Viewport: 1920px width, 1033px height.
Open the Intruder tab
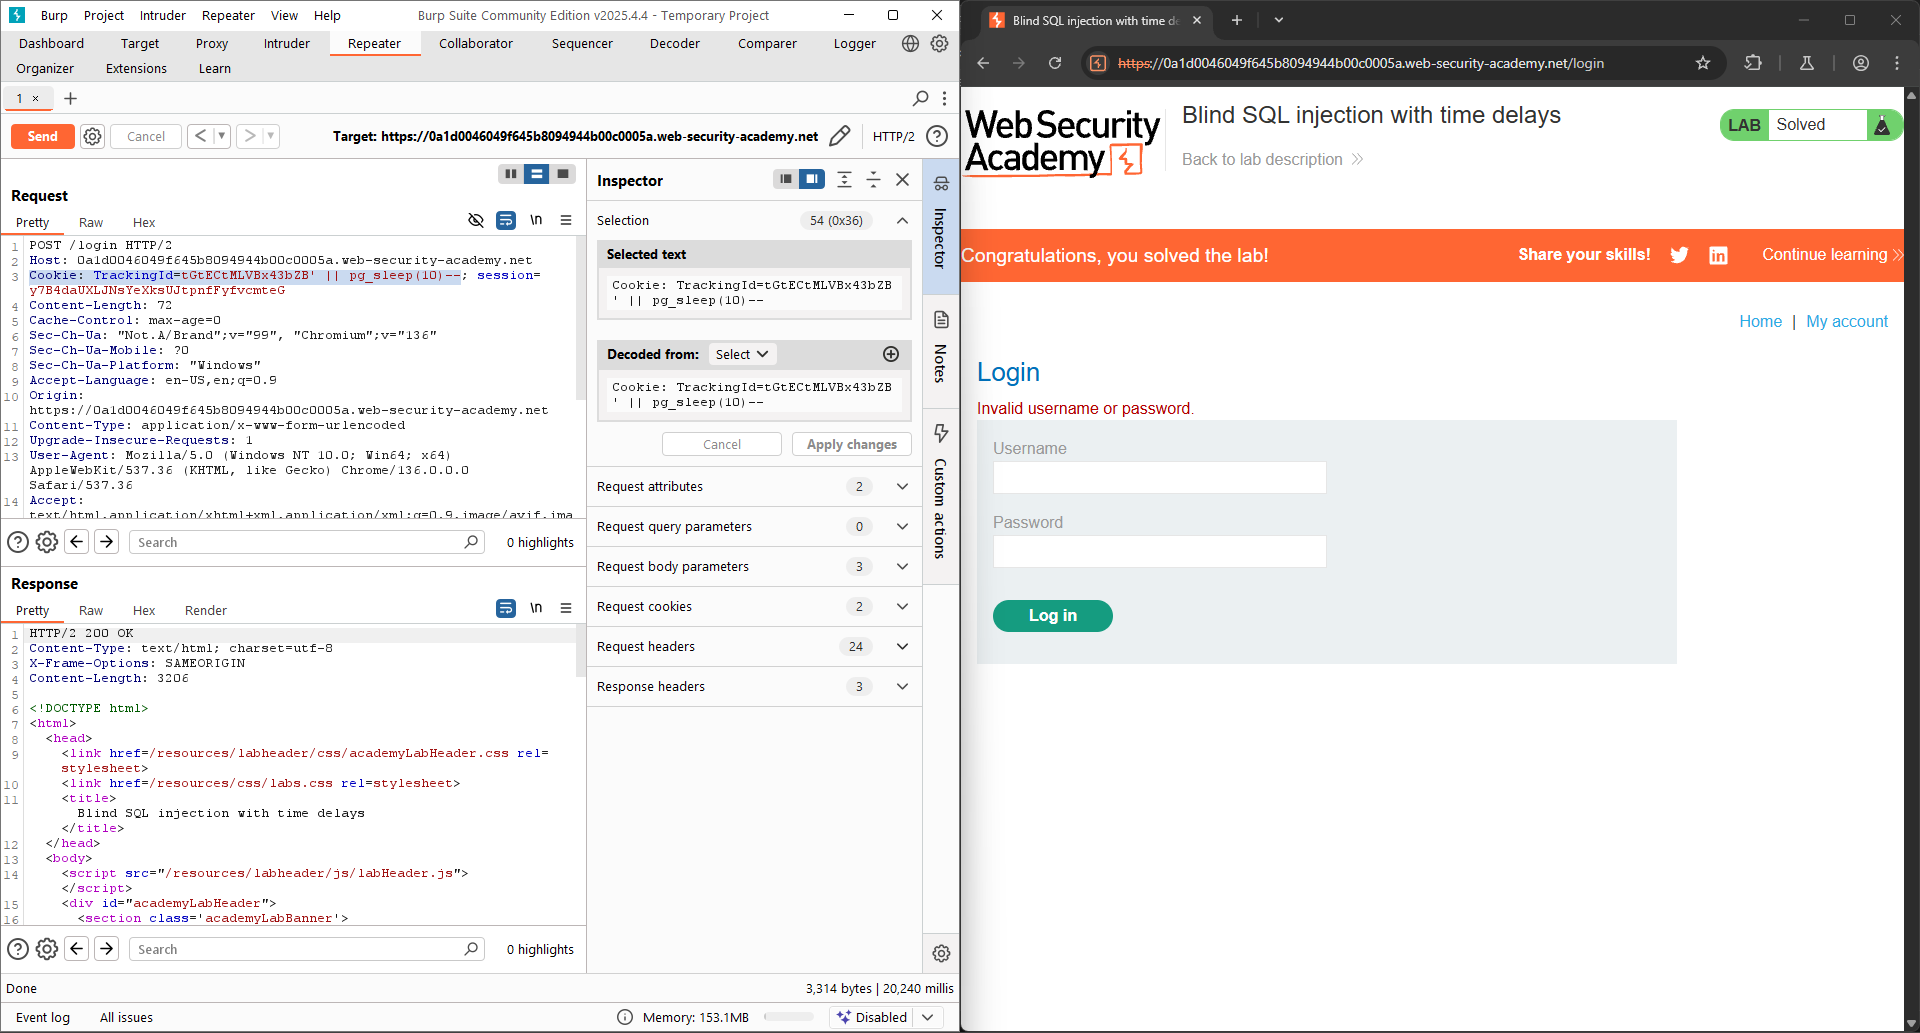pyautogui.click(x=287, y=43)
